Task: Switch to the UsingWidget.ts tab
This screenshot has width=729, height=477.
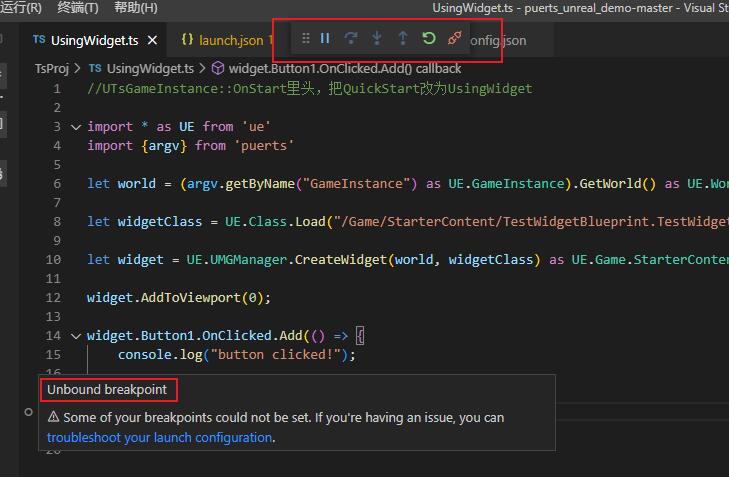Action: [x=95, y=40]
